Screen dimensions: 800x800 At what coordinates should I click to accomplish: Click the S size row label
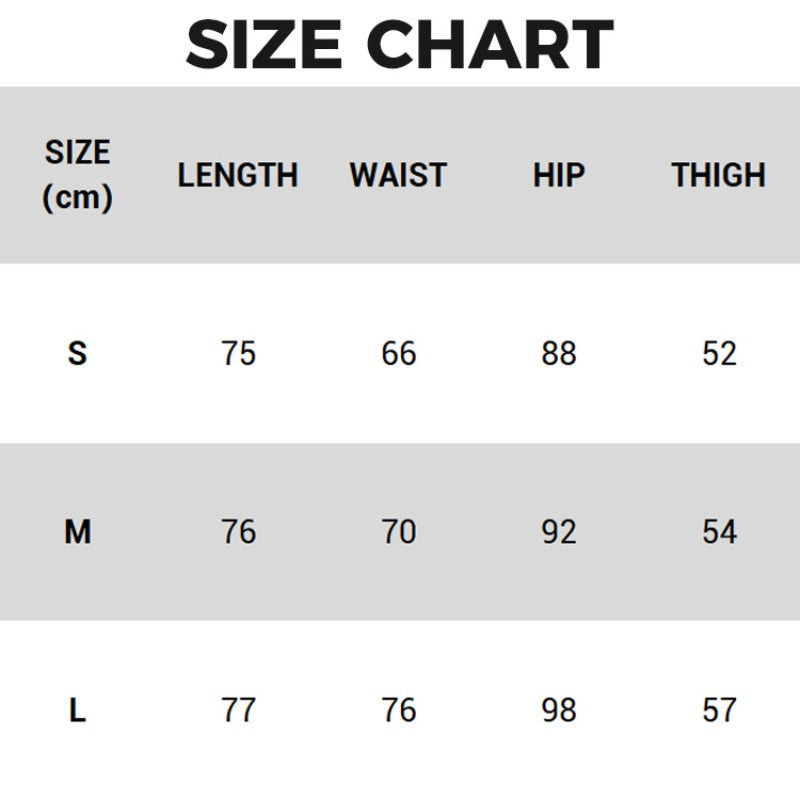[x=77, y=353]
